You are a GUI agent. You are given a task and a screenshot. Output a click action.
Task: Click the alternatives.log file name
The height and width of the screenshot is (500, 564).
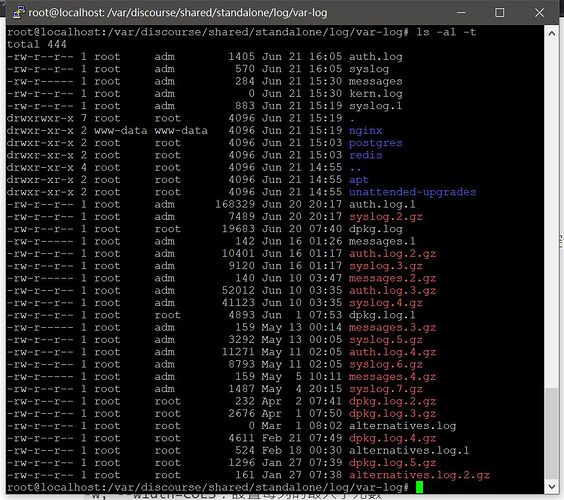pyautogui.click(x=402, y=426)
